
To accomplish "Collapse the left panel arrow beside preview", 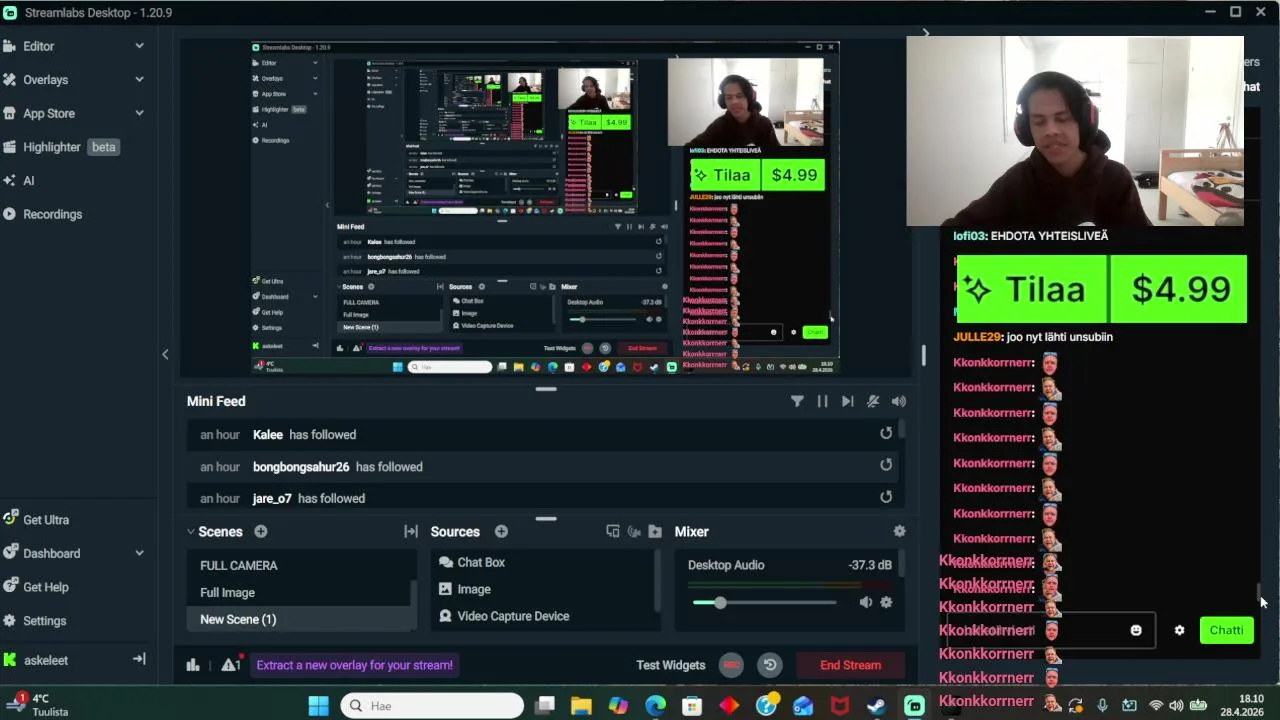I will point(165,354).
